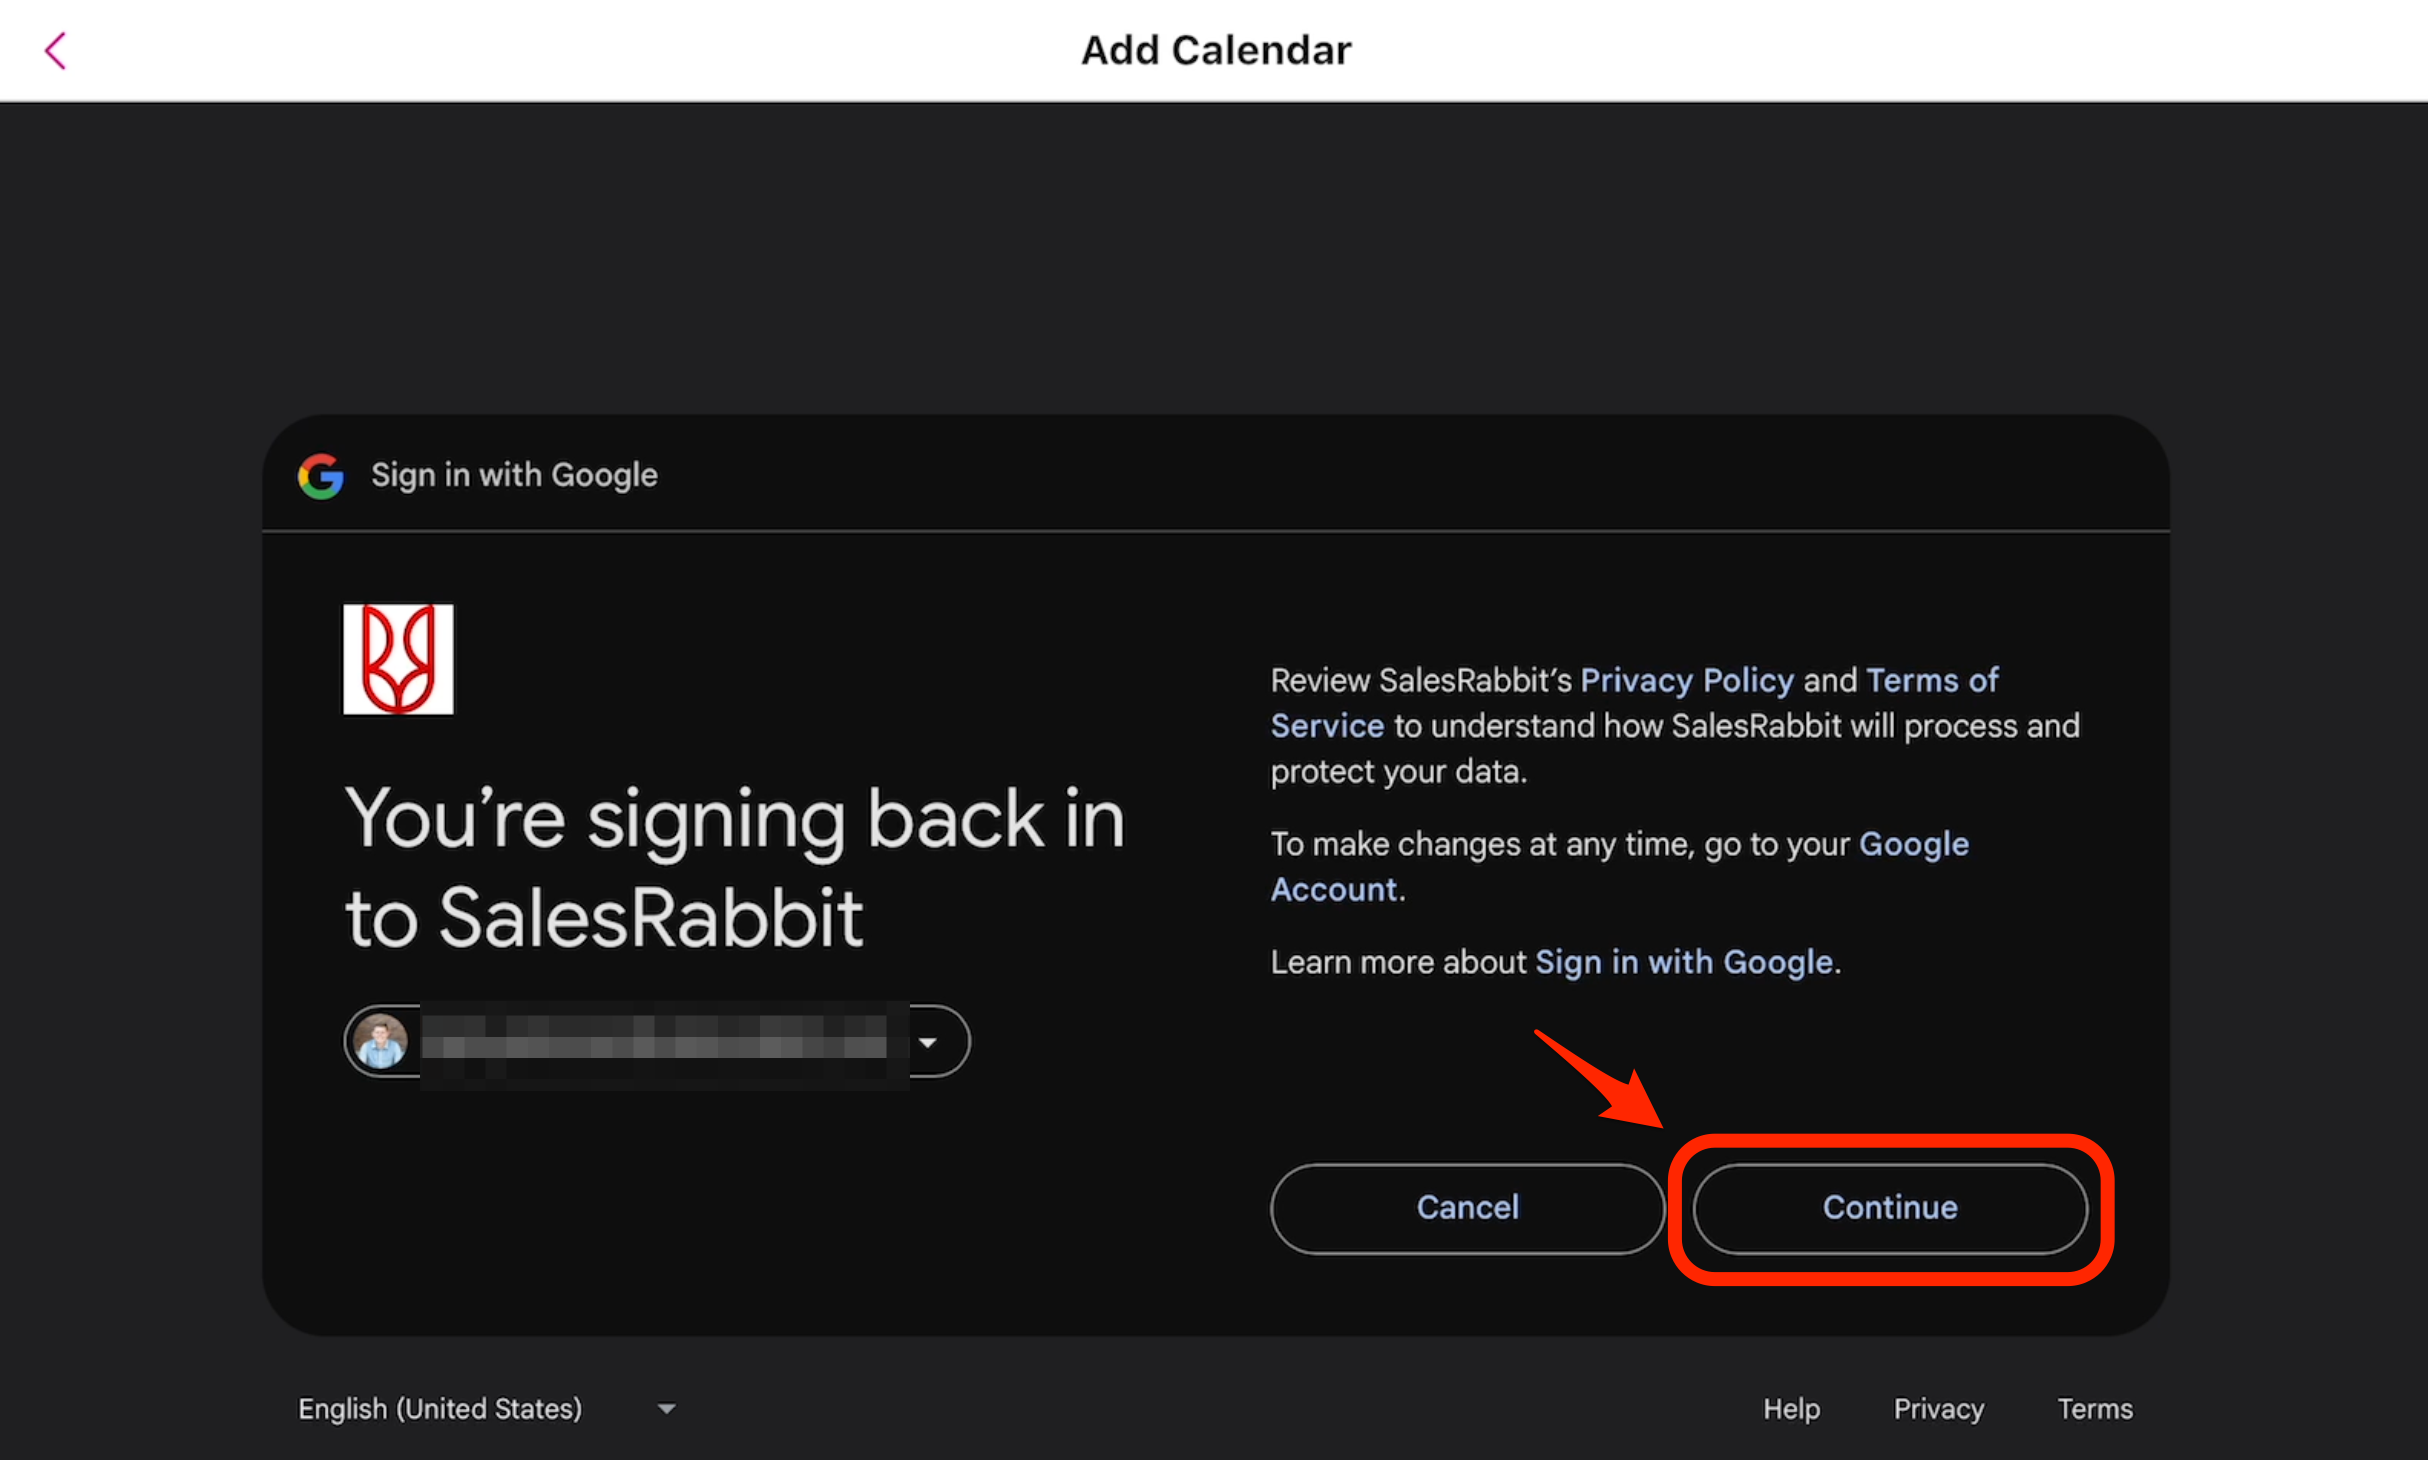2428x1460 pixels.
Task: Open SalesRabbit's Privacy Policy link
Action: coord(1687,681)
